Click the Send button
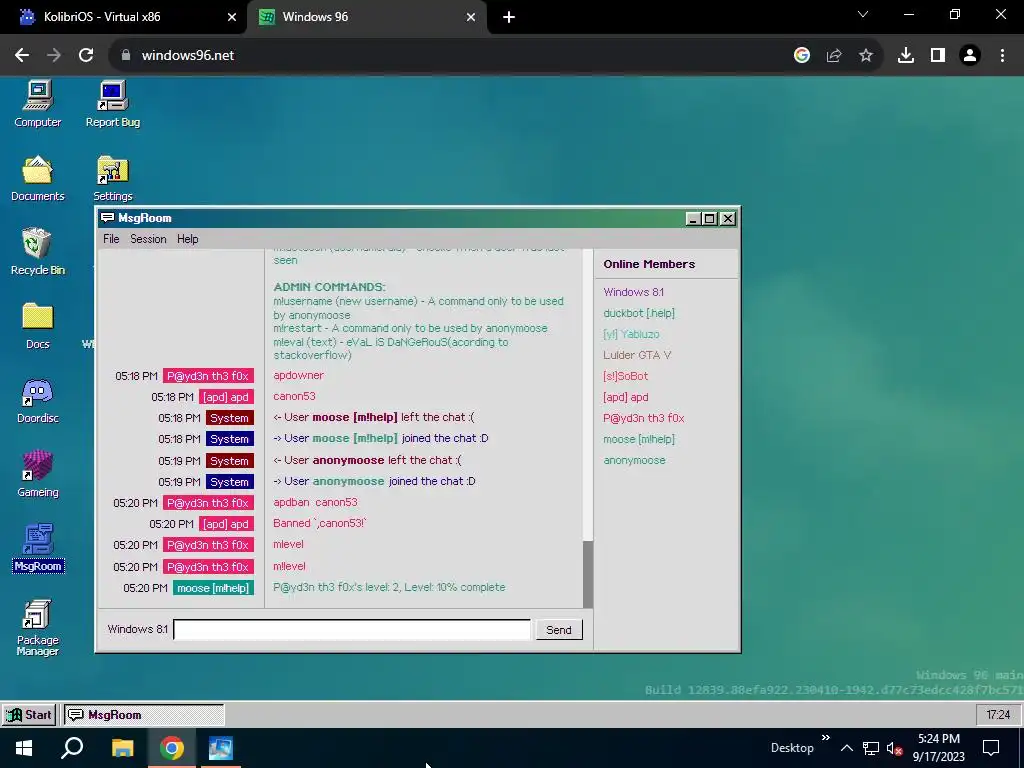 coord(559,630)
